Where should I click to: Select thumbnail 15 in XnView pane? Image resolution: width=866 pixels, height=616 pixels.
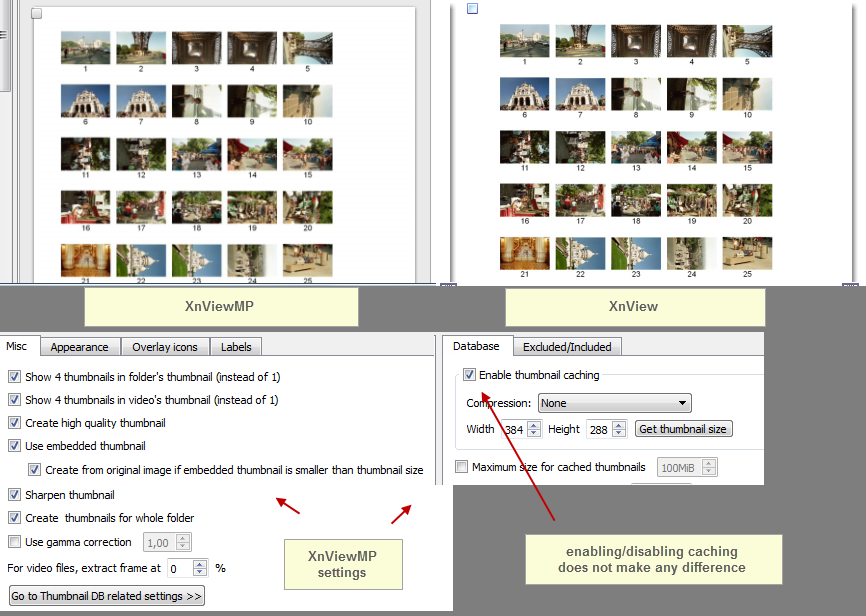pos(747,147)
